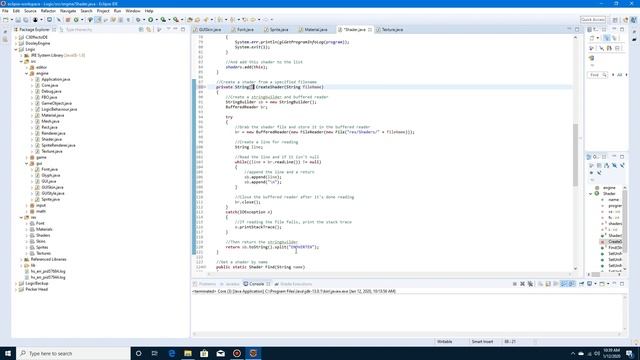Toggle show console on standard error change

click(572, 284)
